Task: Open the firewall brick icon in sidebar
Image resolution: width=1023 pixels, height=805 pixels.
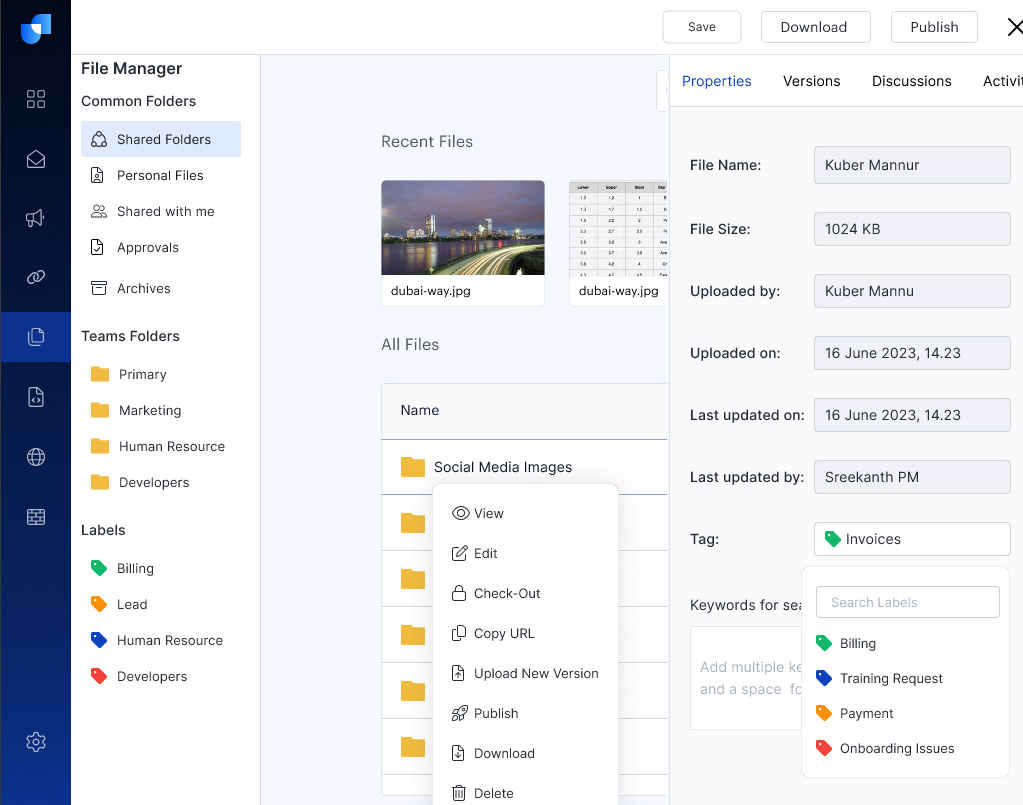Action: [x=36, y=517]
